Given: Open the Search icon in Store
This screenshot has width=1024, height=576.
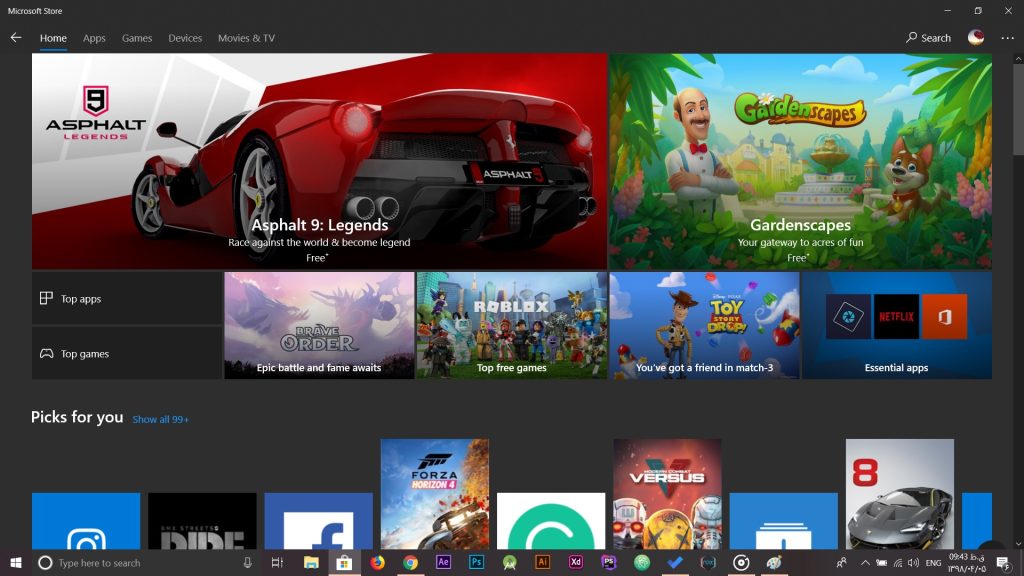Looking at the screenshot, I should [928, 38].
